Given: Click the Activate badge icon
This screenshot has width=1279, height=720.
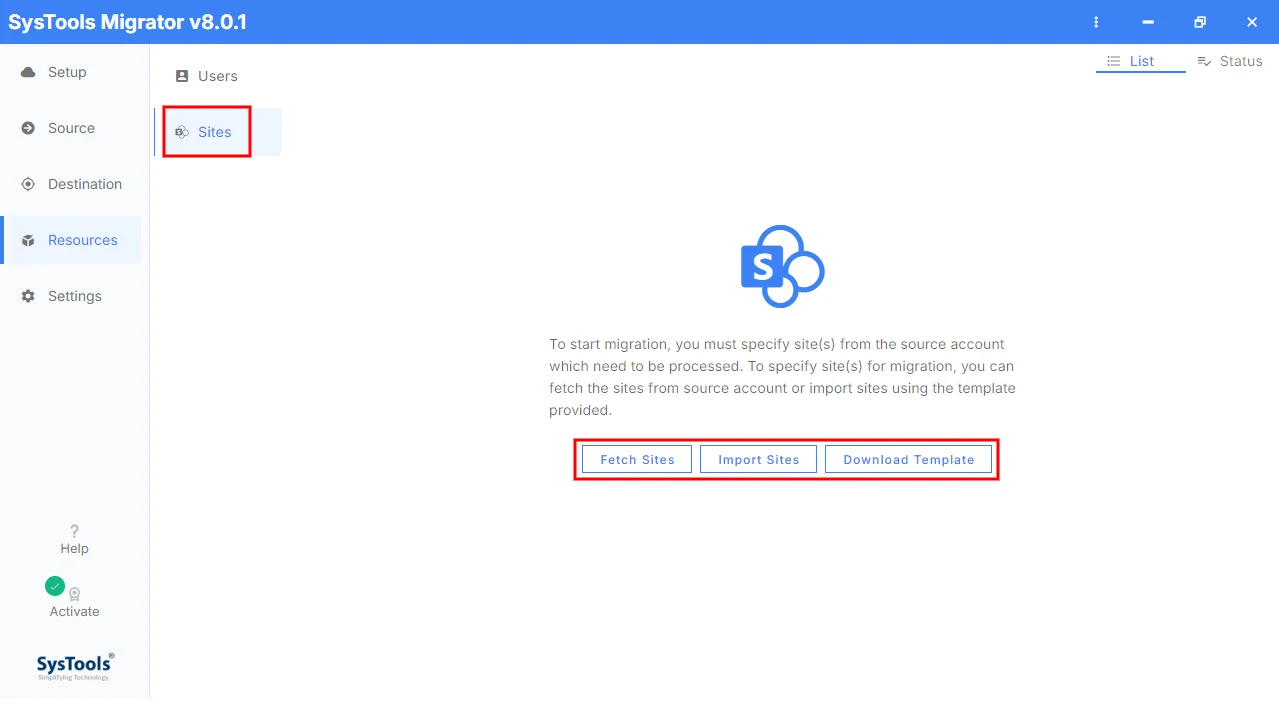Looking at the screenshot, I should pos(74,594).
